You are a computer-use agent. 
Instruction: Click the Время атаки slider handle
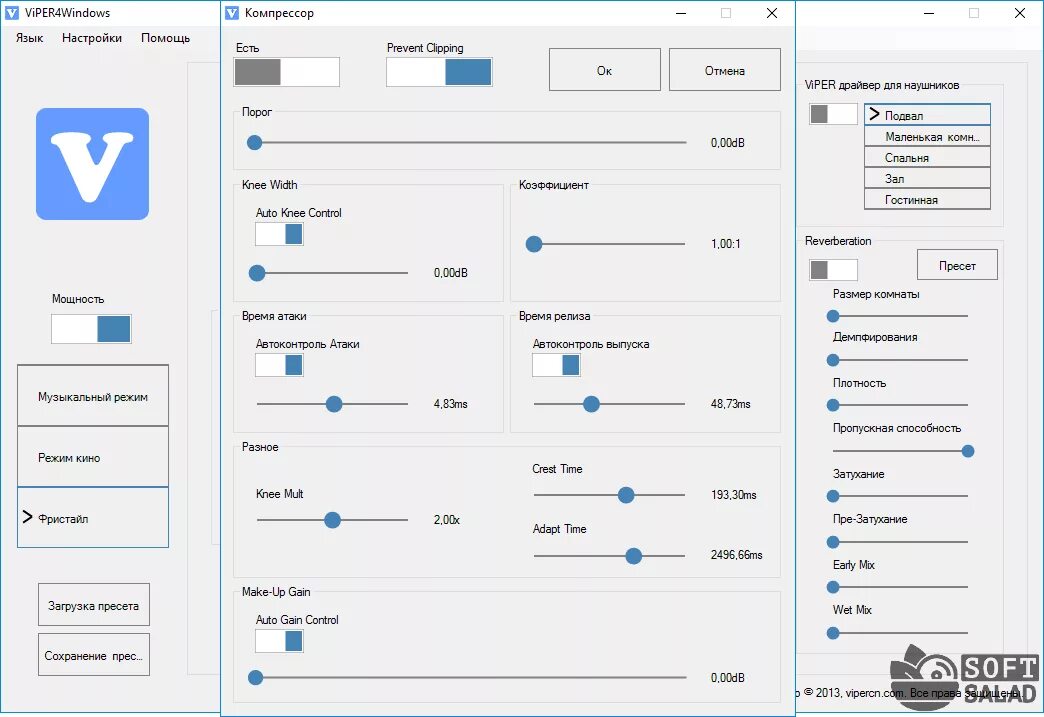click(334, 404)
